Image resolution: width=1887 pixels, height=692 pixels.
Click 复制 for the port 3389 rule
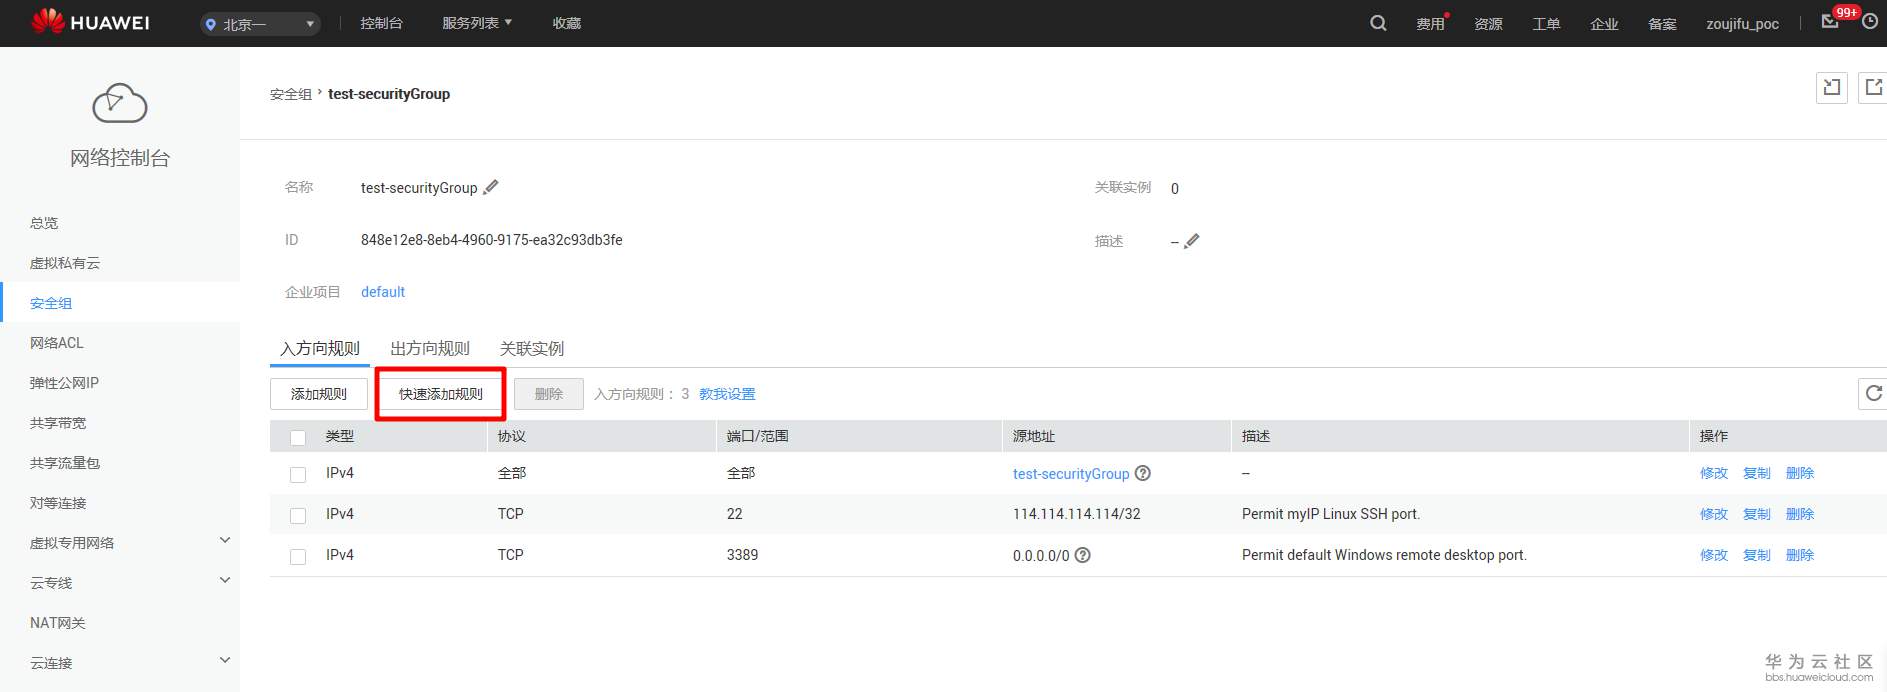(1757, 555)
